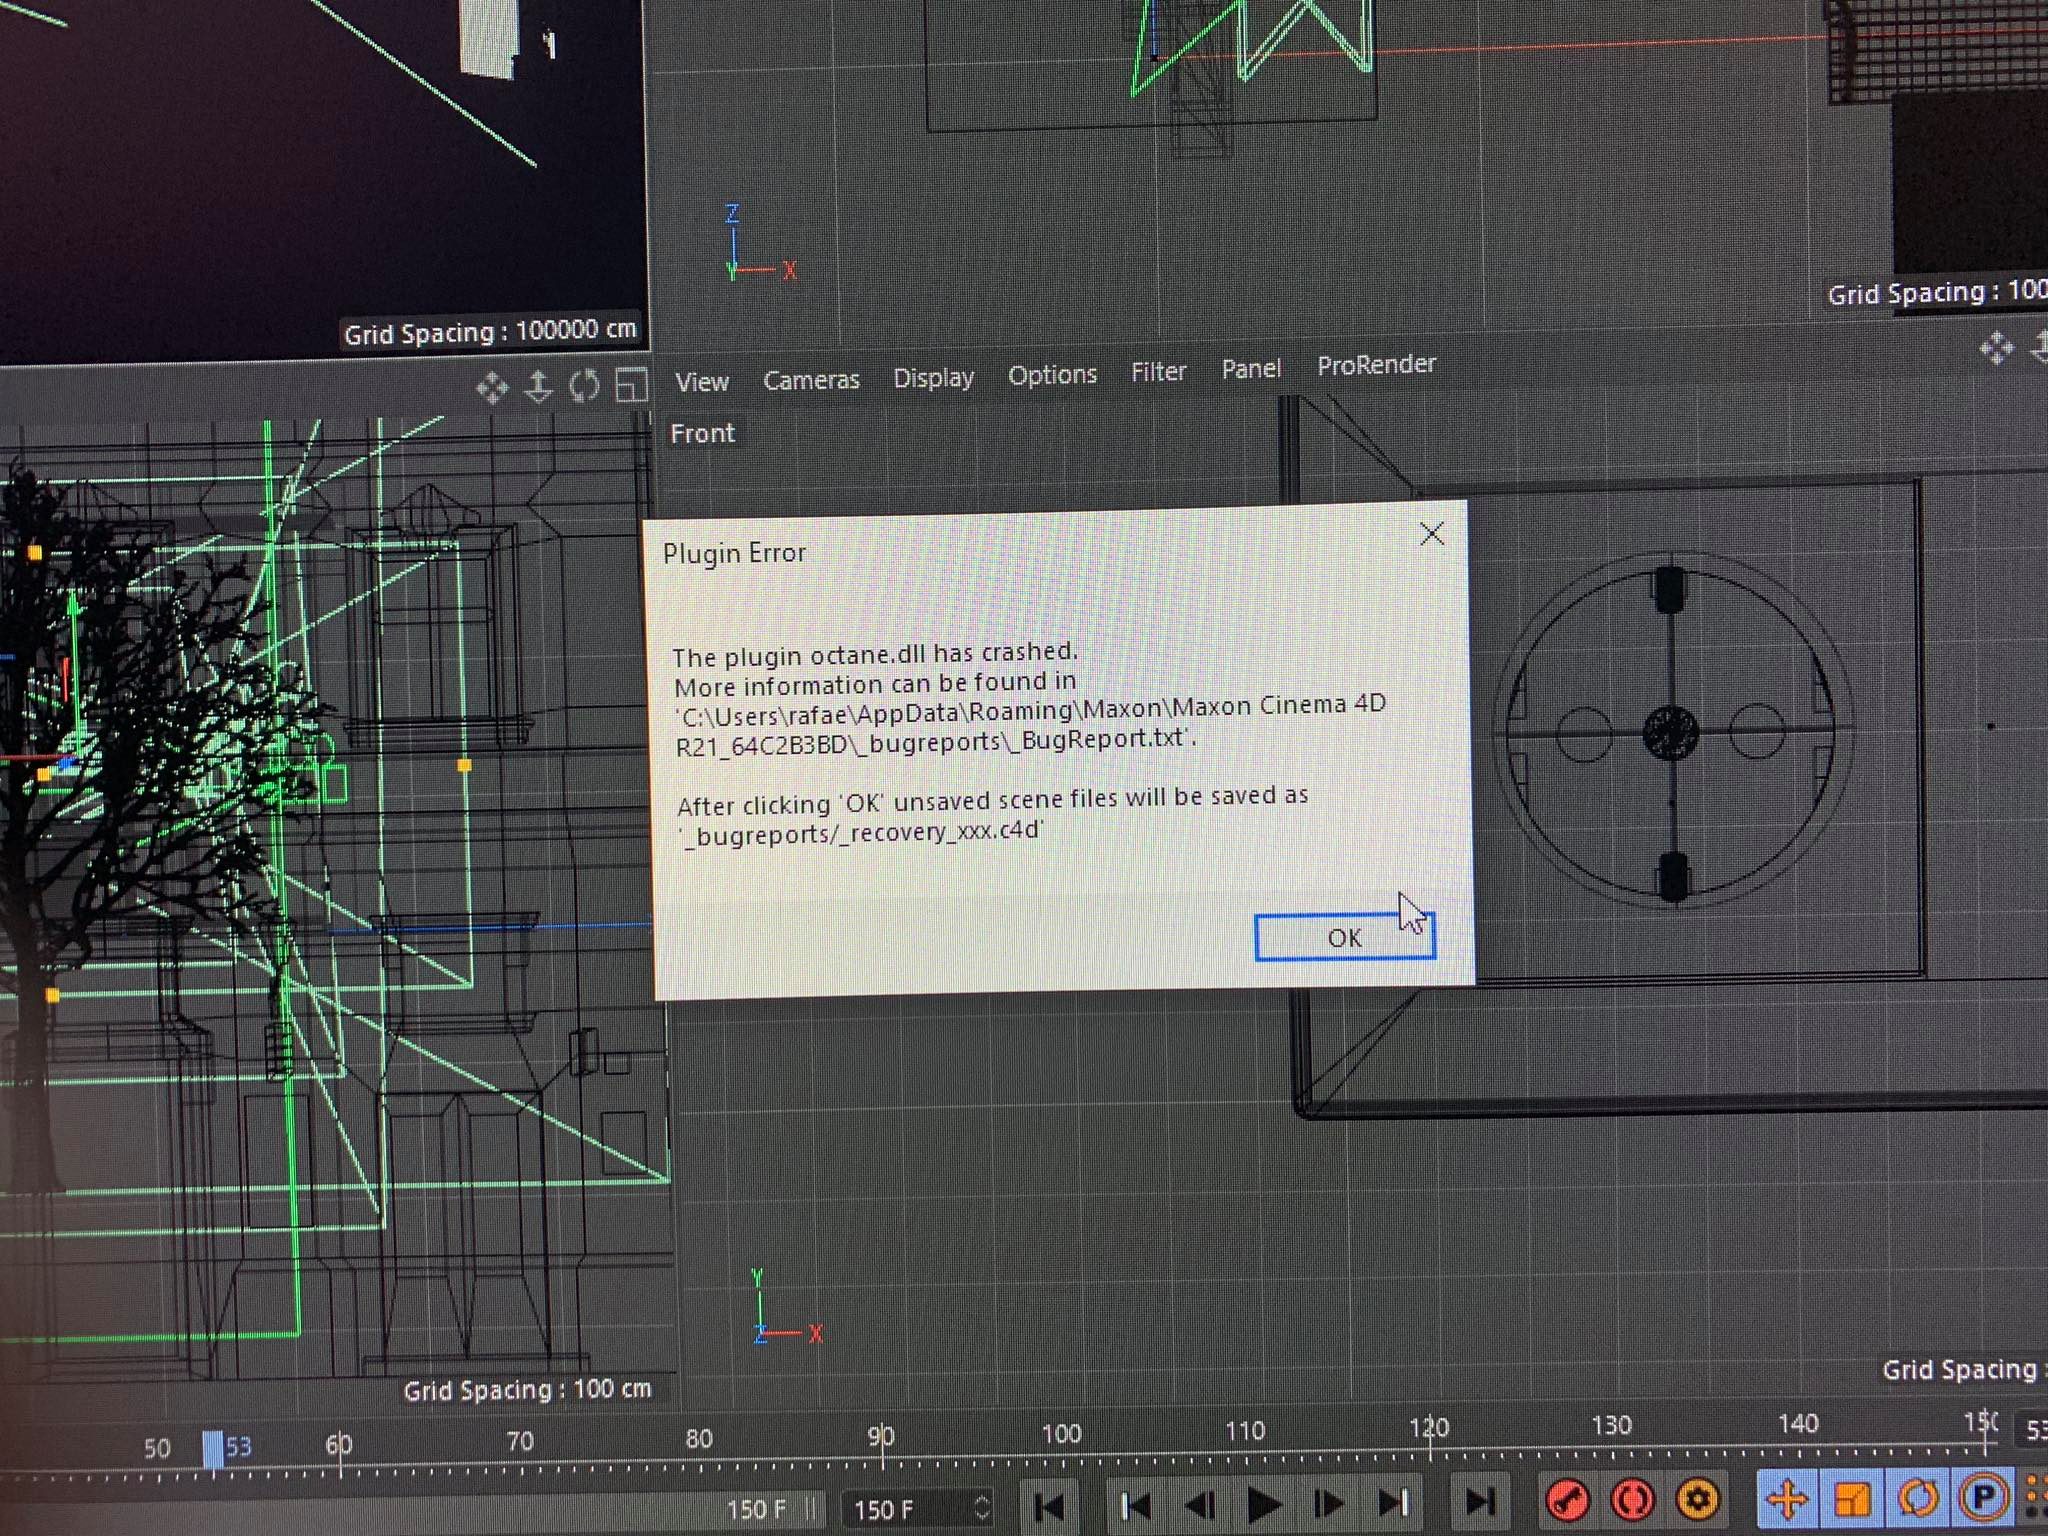2048x1536 pixels.
Task: Close the Plugin Error dialog
Action: (1432, 534)
